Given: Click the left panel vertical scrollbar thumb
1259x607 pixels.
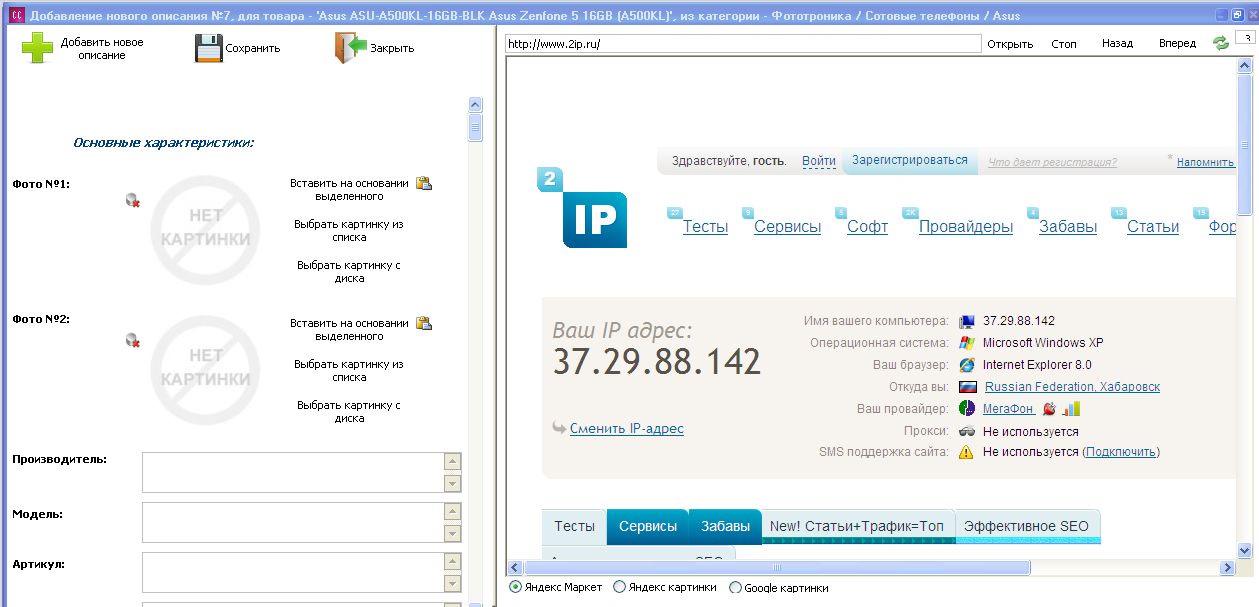Looking at the screenshot, I should 476,128.
